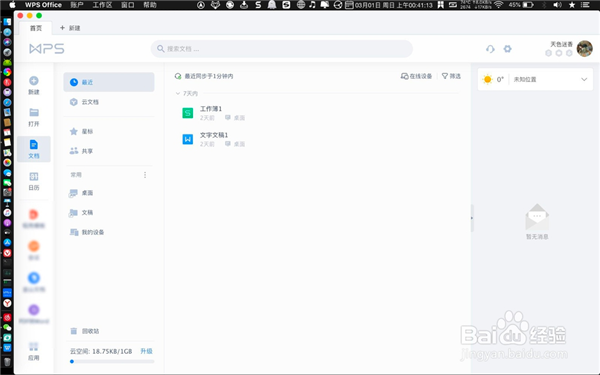600x375 pixels.
Task: Click the 搜索文档 search field
Action: (x=282, y=49)
